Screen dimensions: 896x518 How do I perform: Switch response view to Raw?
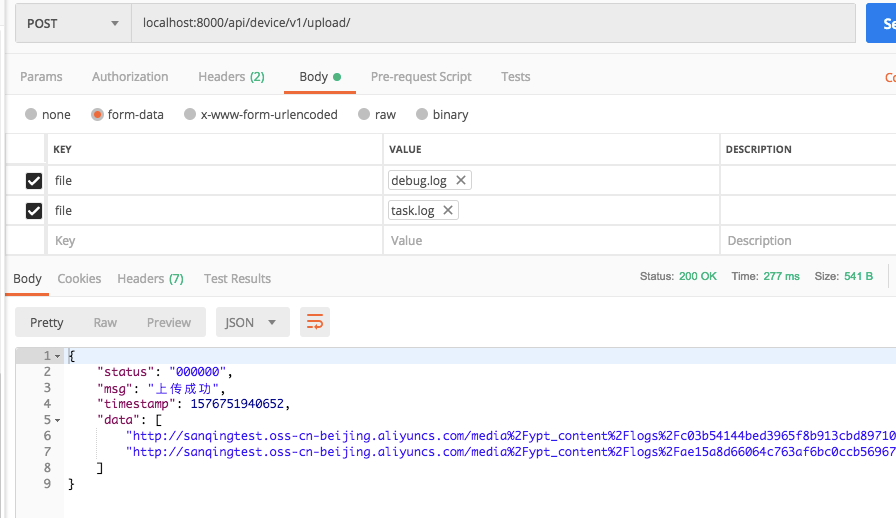click(105, 322)
